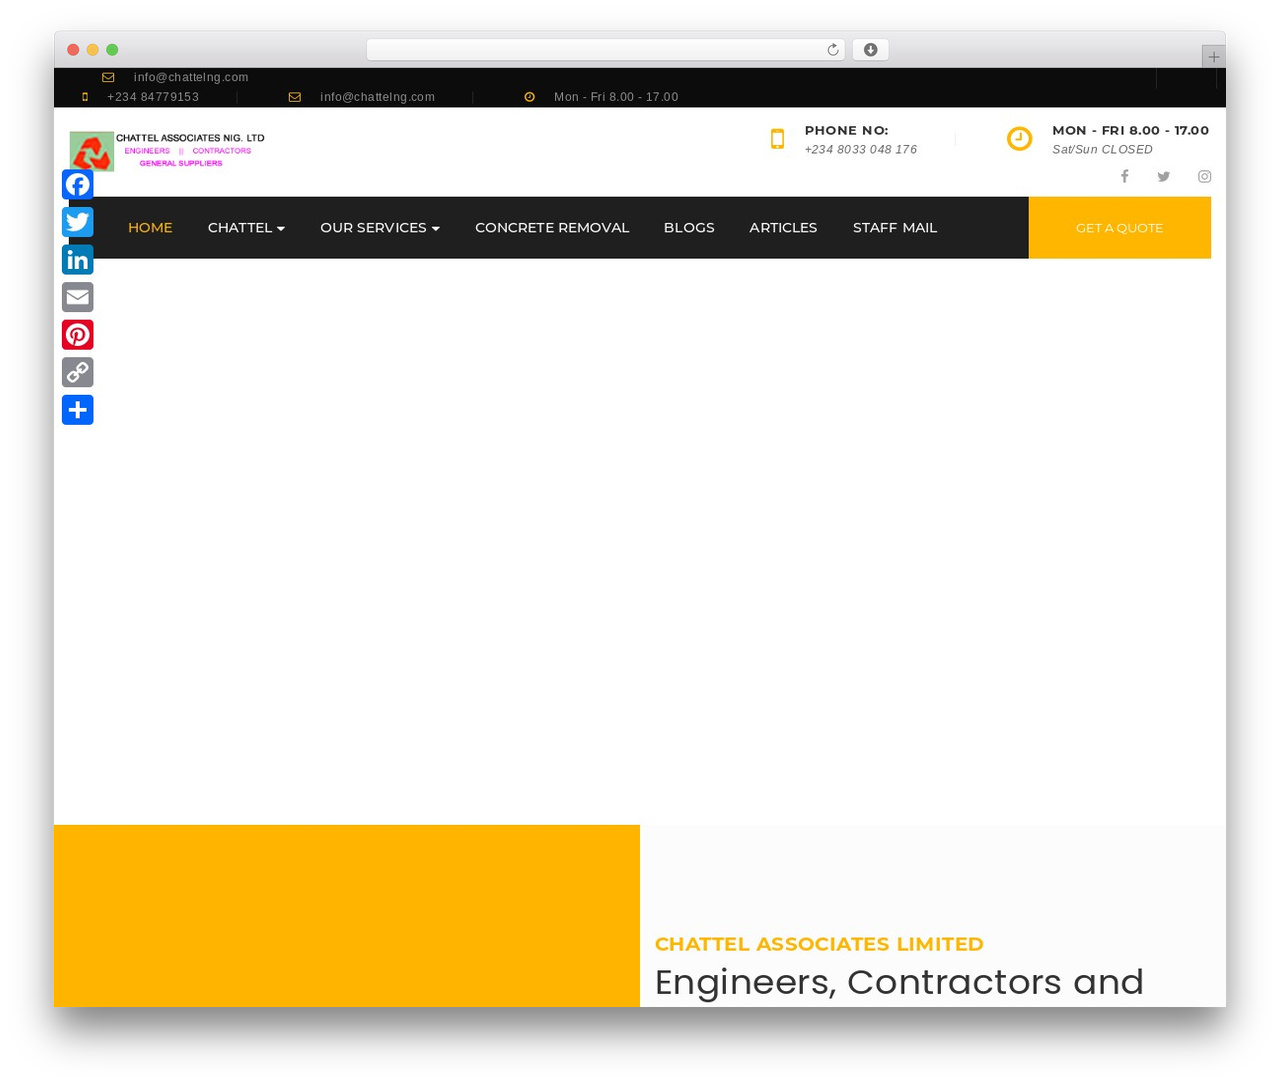Click the Email share icon in the sidebar
The height and width of the screenshot is (1084, 1280).
78,297
